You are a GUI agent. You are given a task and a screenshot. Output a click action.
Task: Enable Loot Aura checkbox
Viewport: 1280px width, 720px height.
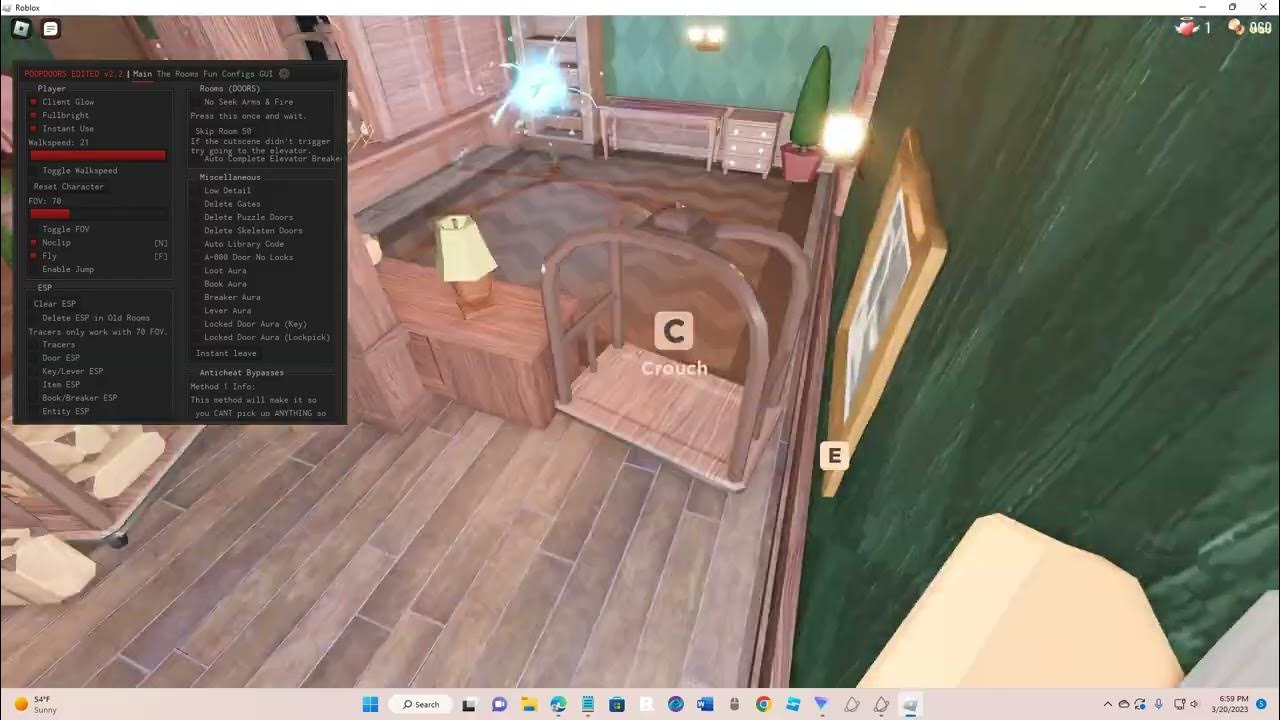pyautogui.click(x=196, y=270)
